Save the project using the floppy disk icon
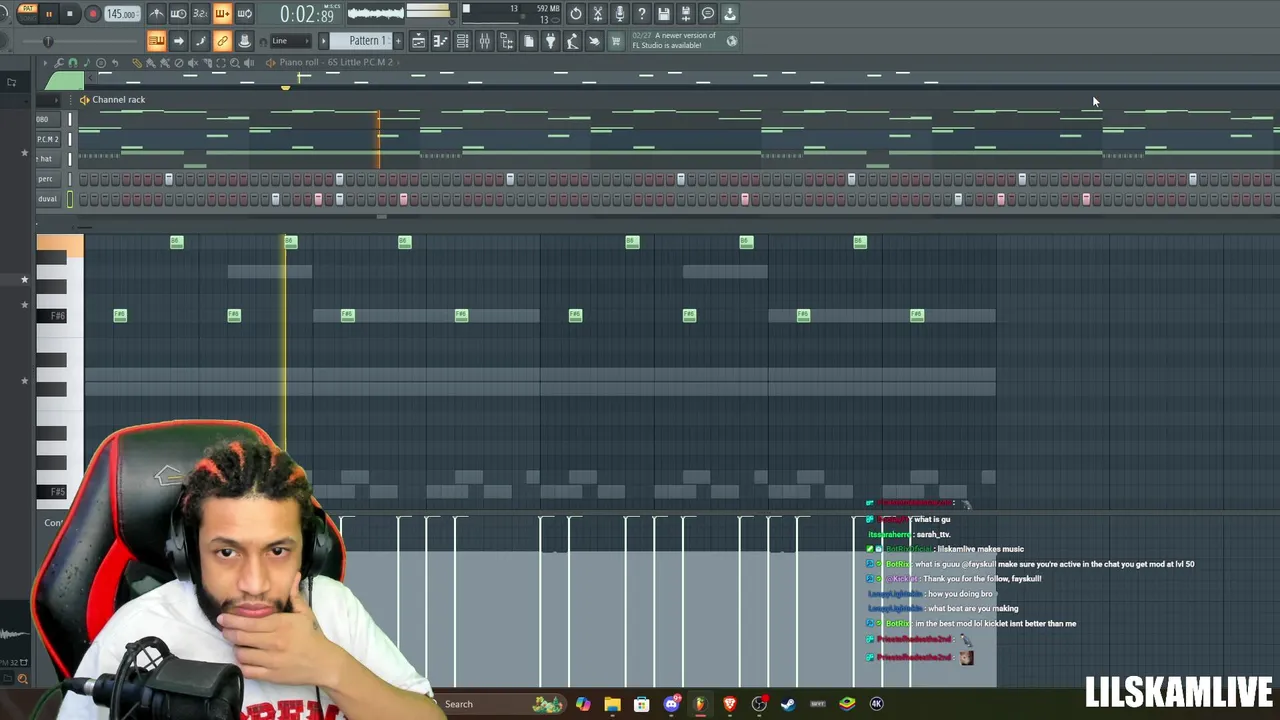1280x720 pixels. pyautogui.click(x=664, y=14)
